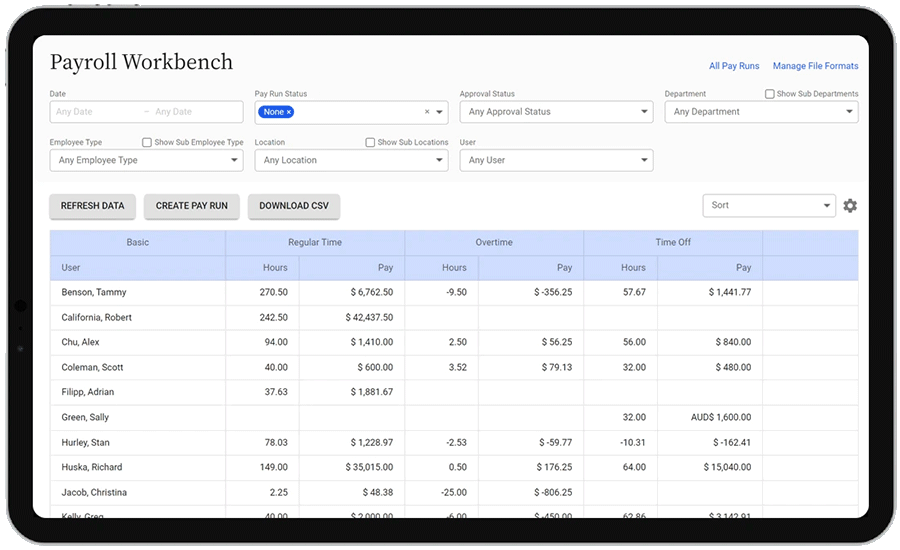The image size is (900, 550).
Task: Click the end Any Date field
Action: 195,112
